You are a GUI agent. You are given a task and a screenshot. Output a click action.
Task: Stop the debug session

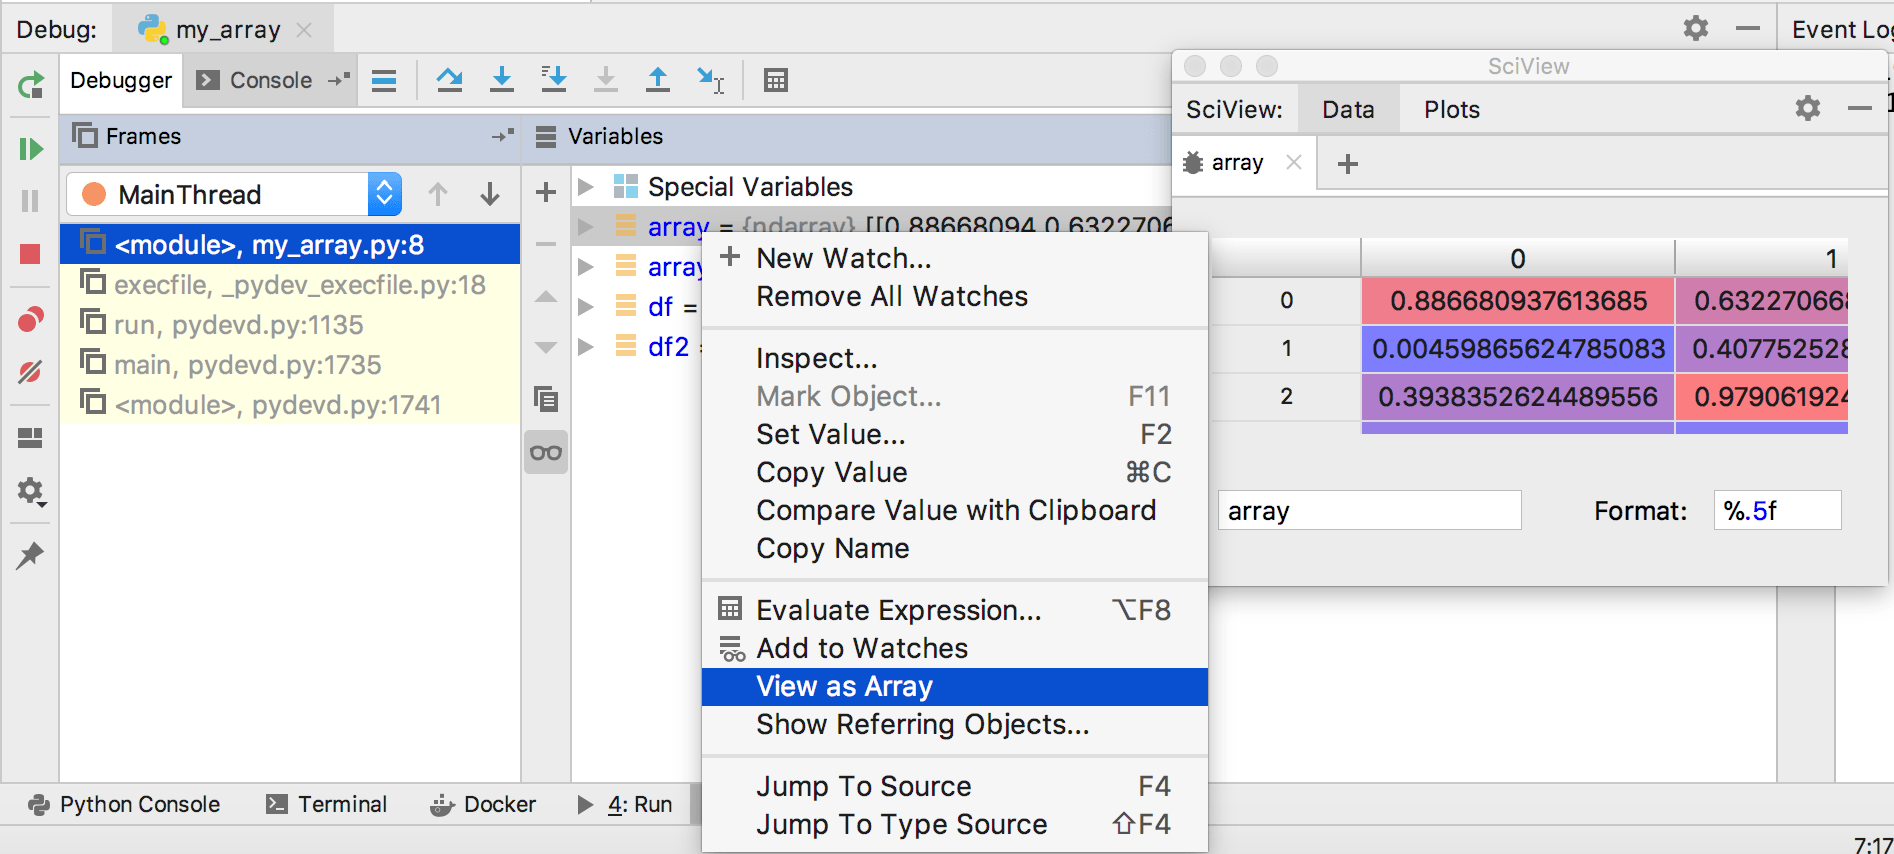click(x=31, y=254)
